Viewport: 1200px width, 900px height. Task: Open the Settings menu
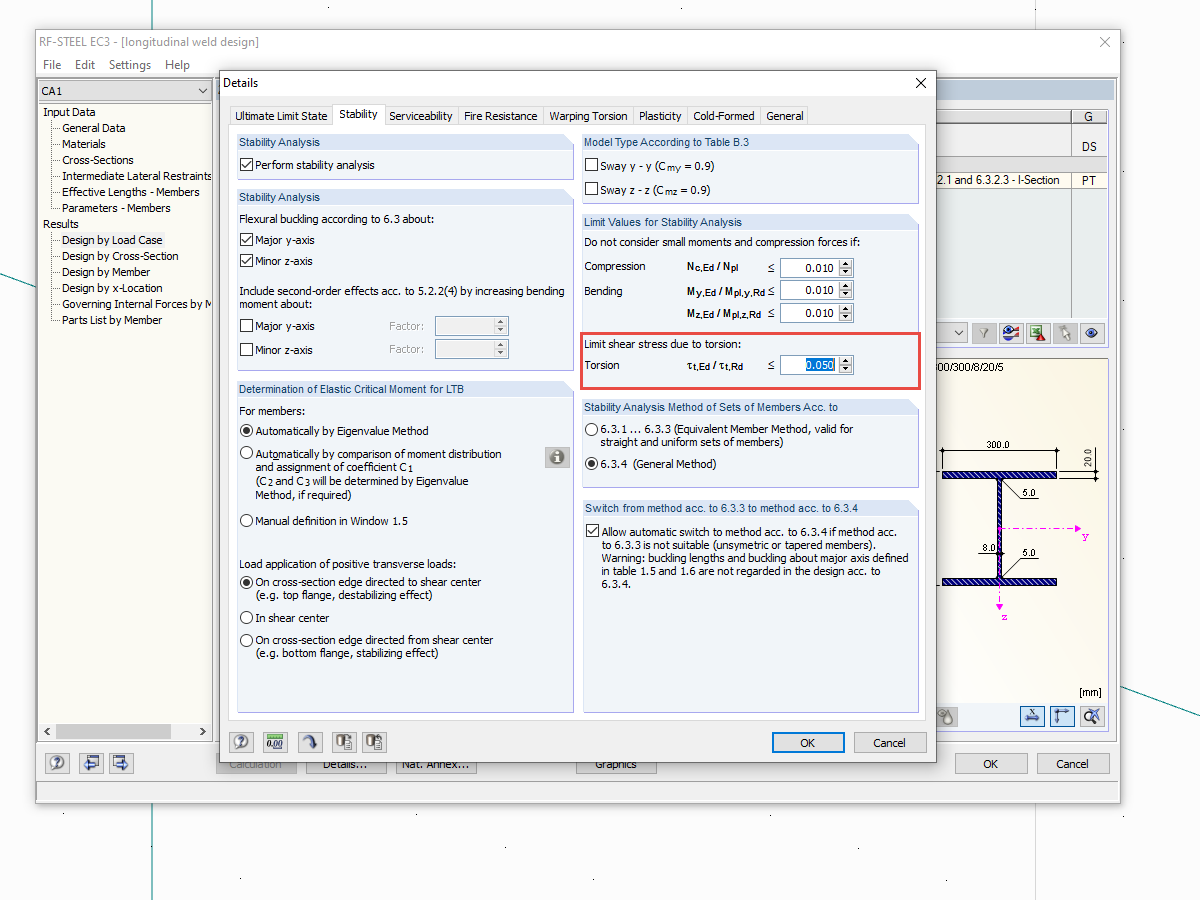click(x=129, y=64)
